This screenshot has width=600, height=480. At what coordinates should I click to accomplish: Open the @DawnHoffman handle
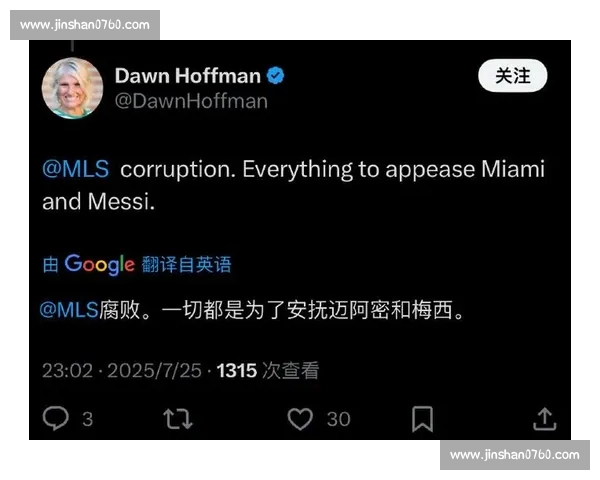pos(191,101)
